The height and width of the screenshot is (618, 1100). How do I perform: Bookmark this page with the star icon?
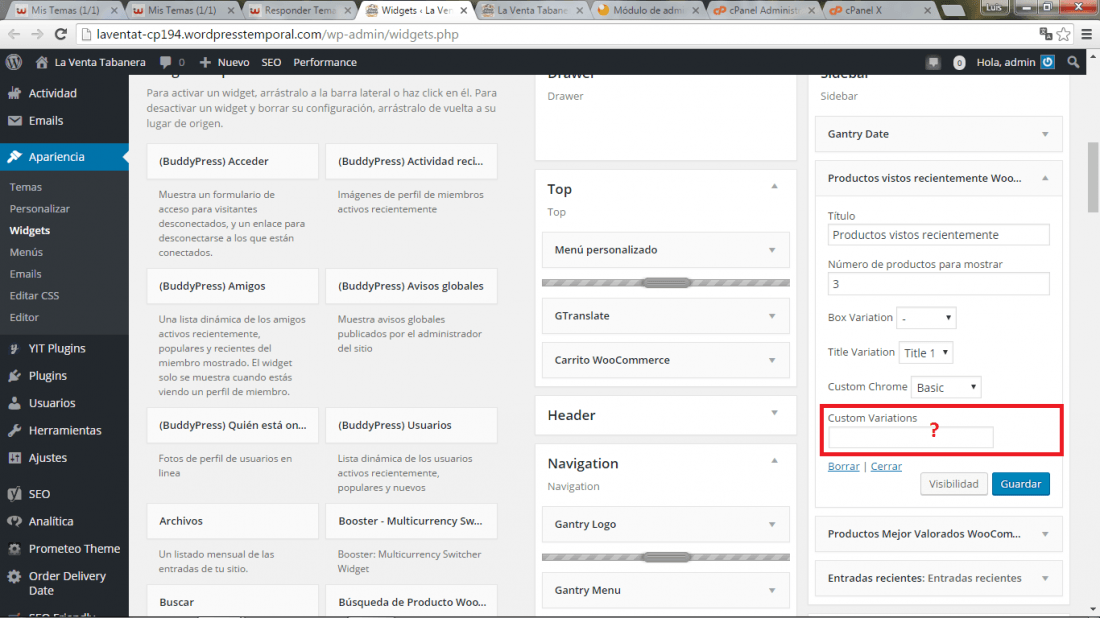pyautogui.click(x=1064, y=34)
